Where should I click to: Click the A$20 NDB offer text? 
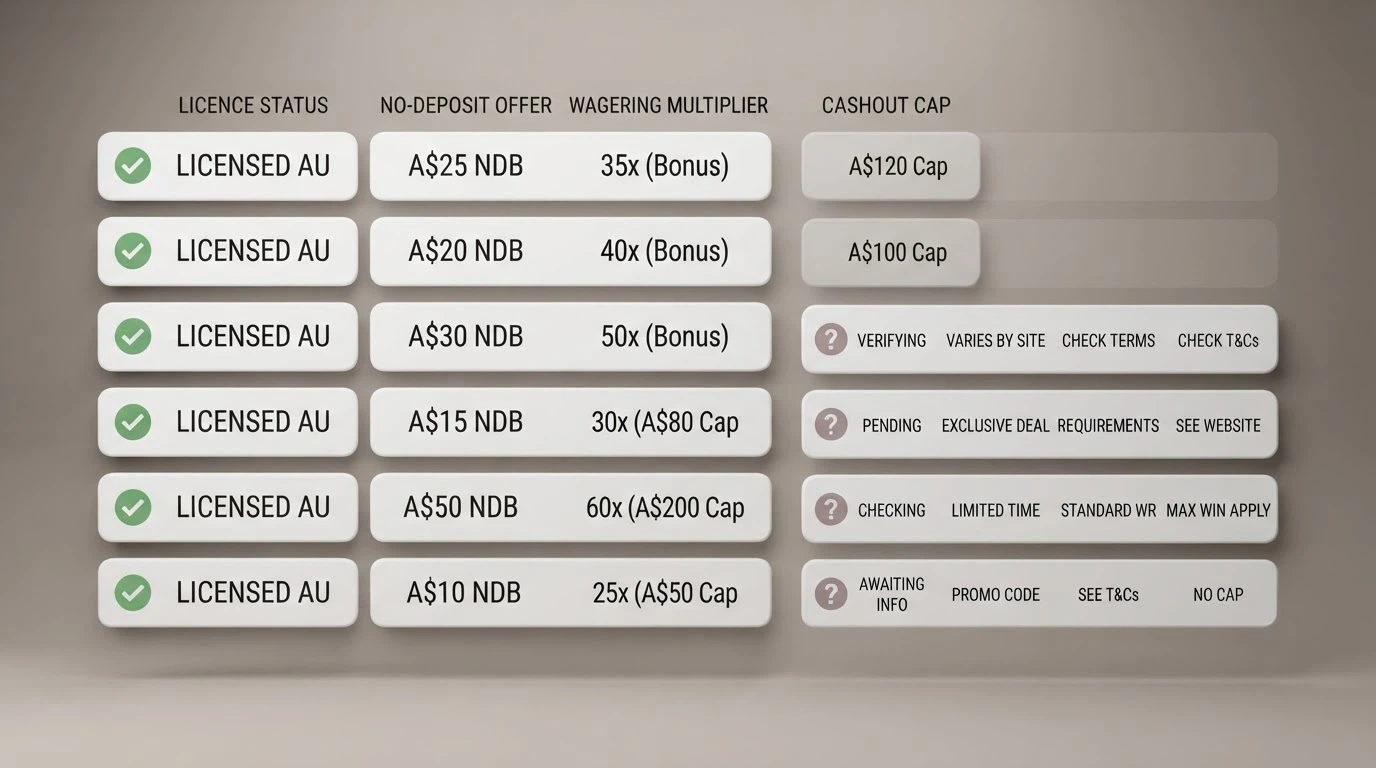[x=466, y=251]
